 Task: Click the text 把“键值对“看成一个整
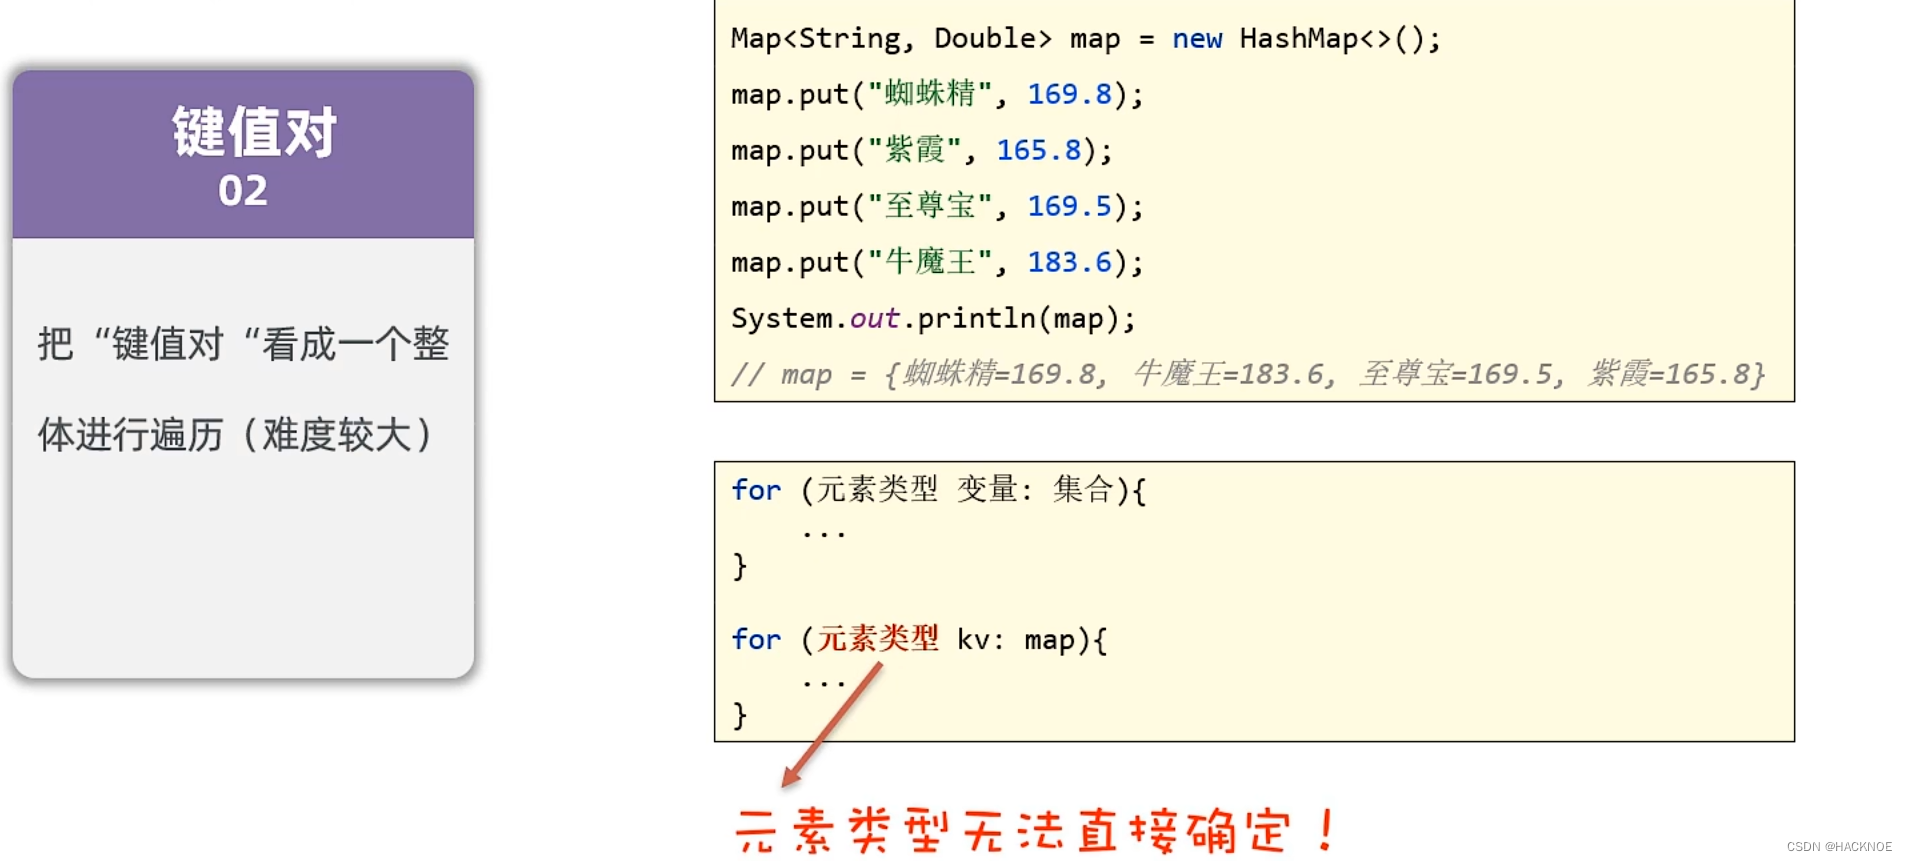coord(243,344)
